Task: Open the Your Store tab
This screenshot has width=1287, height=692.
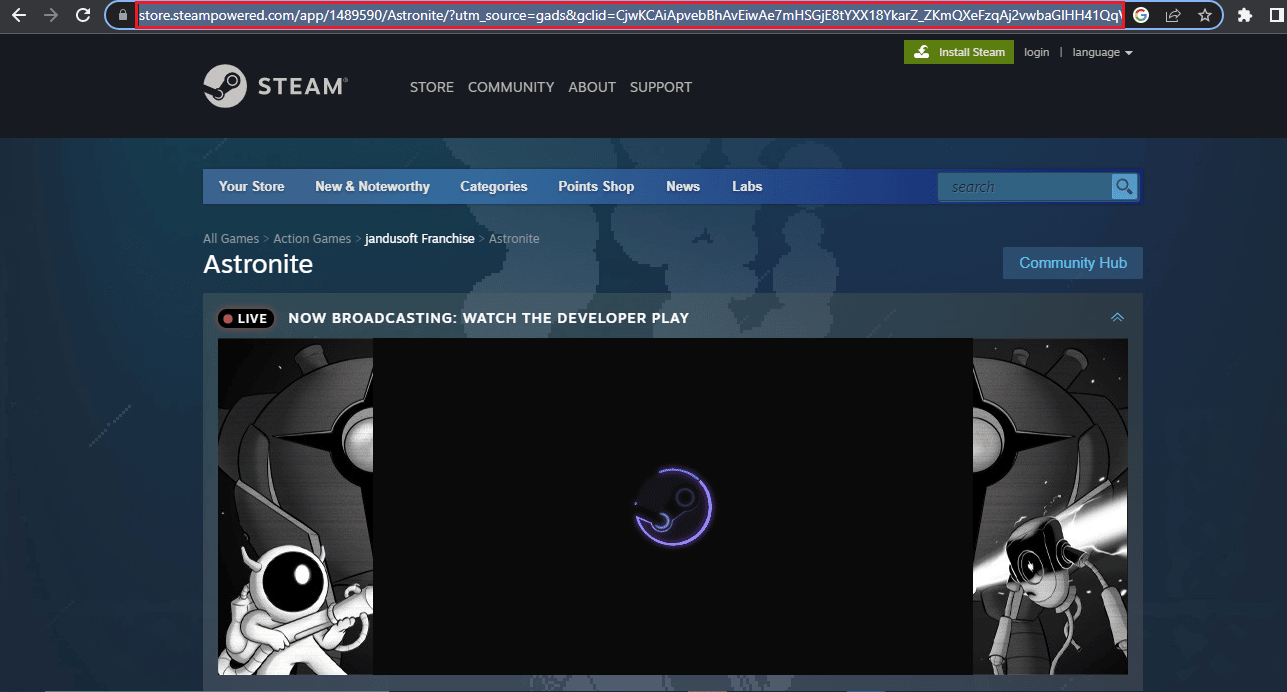Action: coord(252,187)
